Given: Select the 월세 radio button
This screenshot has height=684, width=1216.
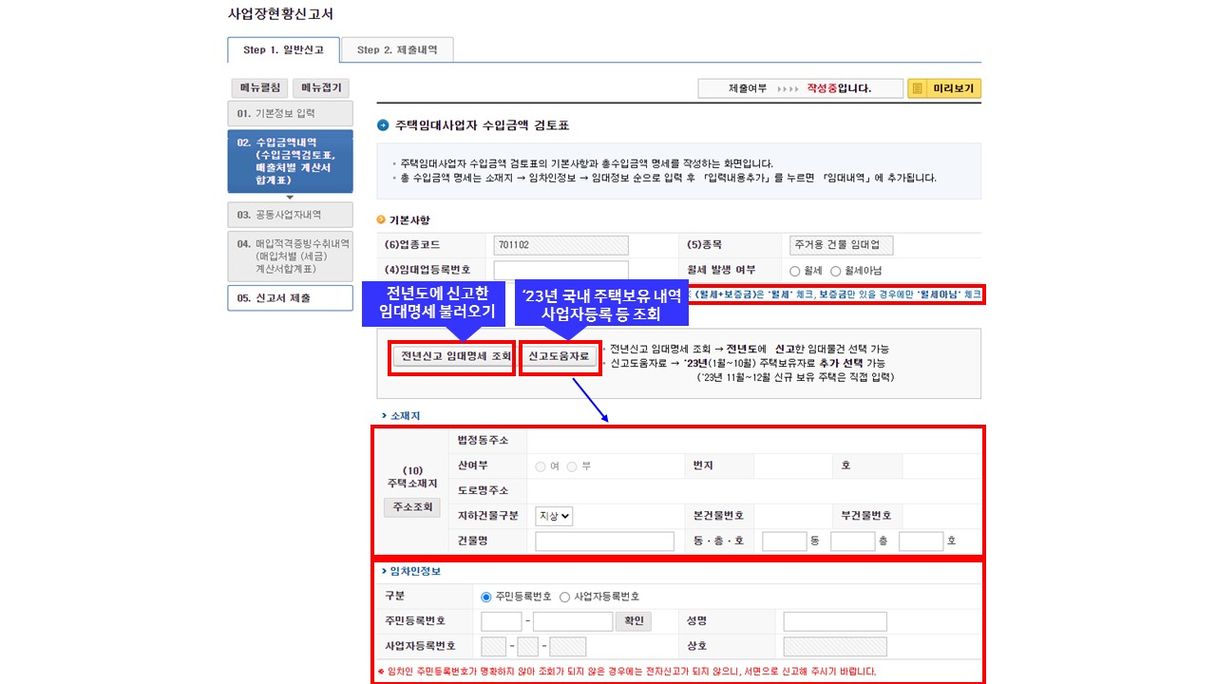Looking at the screenshot, I should coord(795,271).
